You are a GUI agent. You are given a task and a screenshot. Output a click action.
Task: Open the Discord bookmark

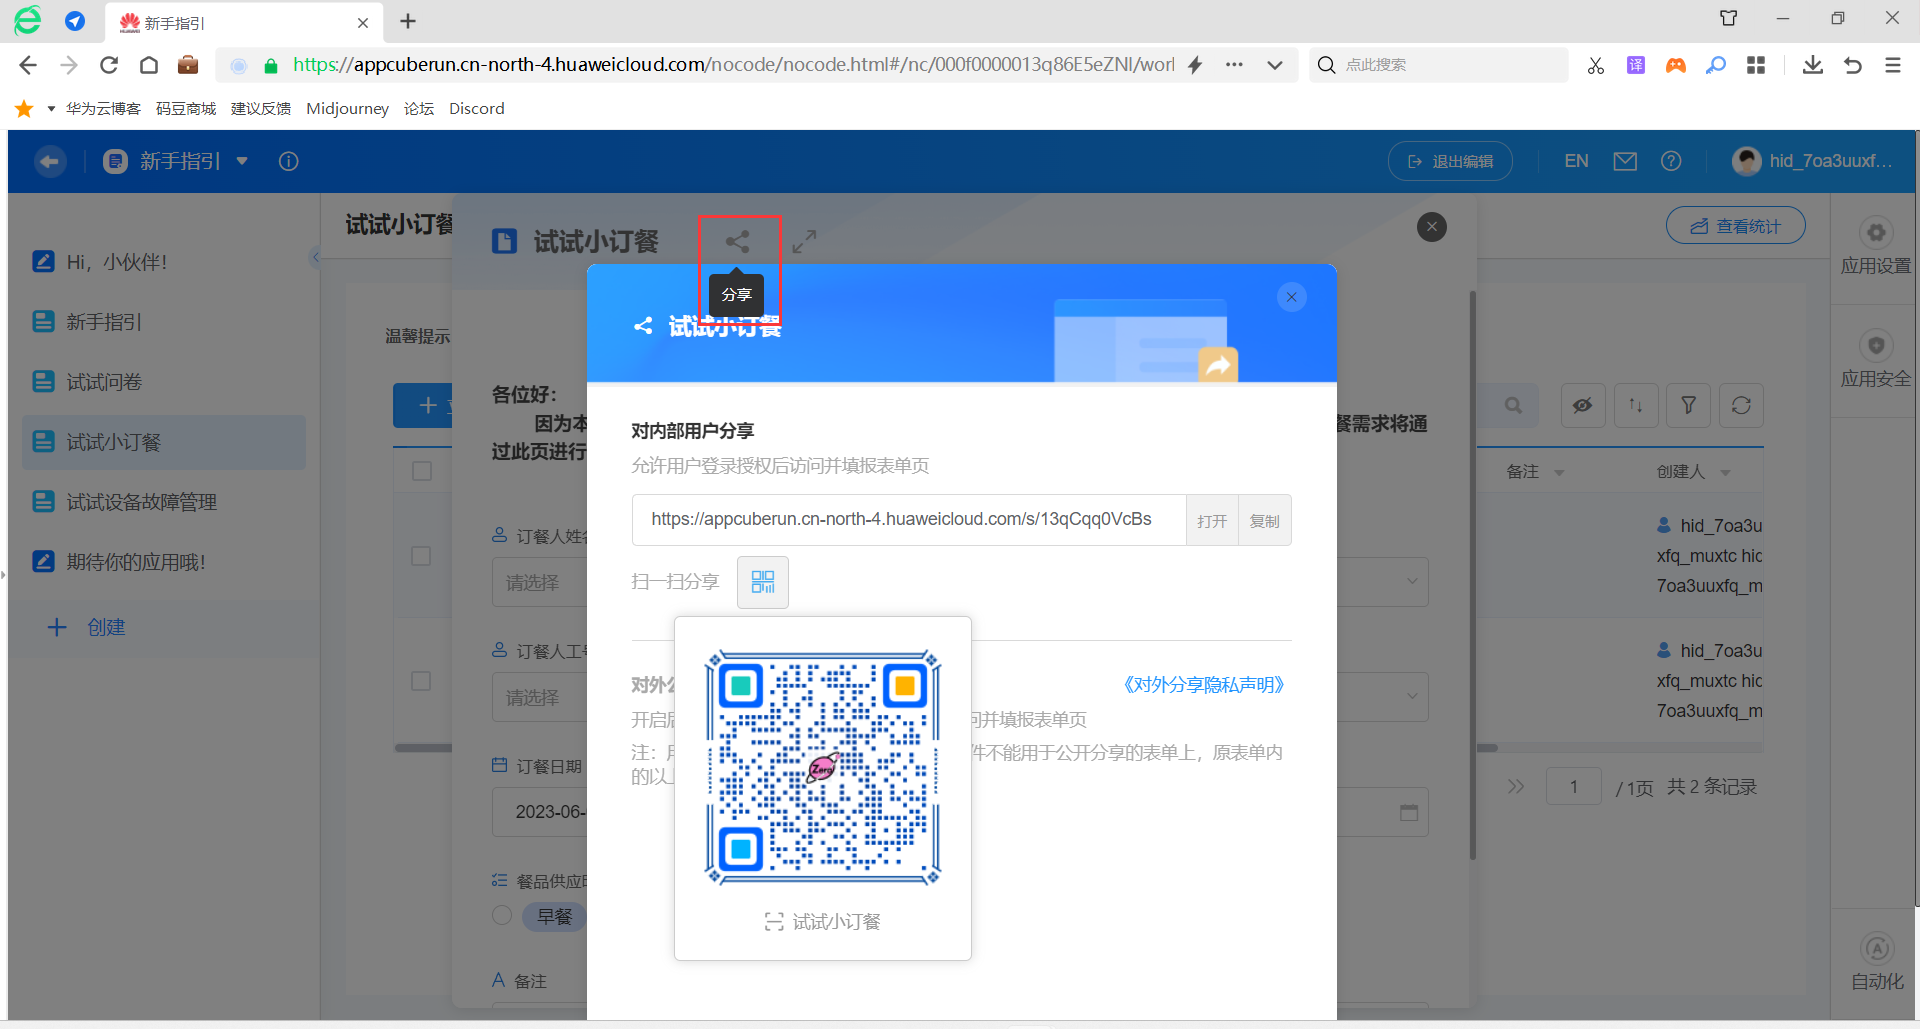point(476,108)
